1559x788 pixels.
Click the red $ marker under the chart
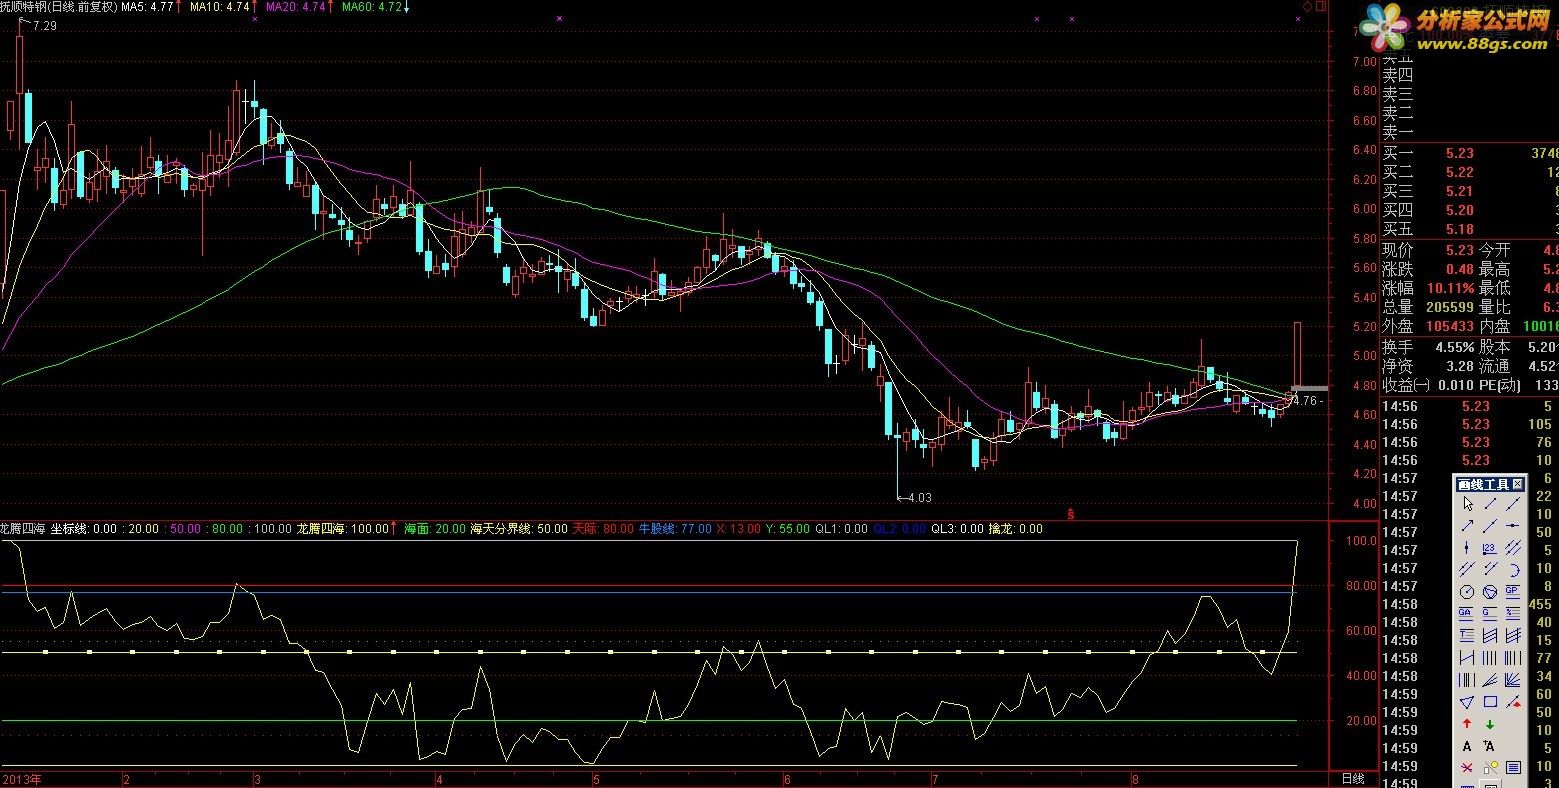point(1071,514)
